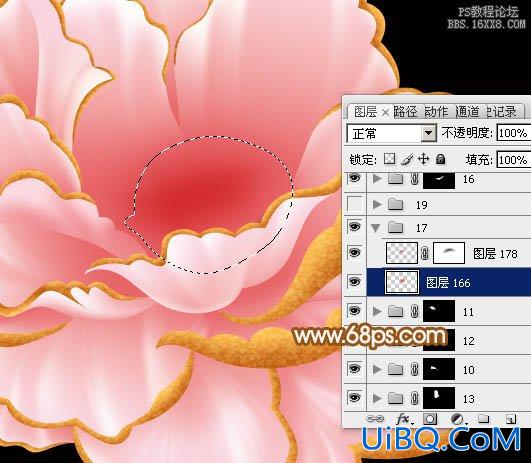
Task: Lock transparent pixels
Action: coord(389,159)
